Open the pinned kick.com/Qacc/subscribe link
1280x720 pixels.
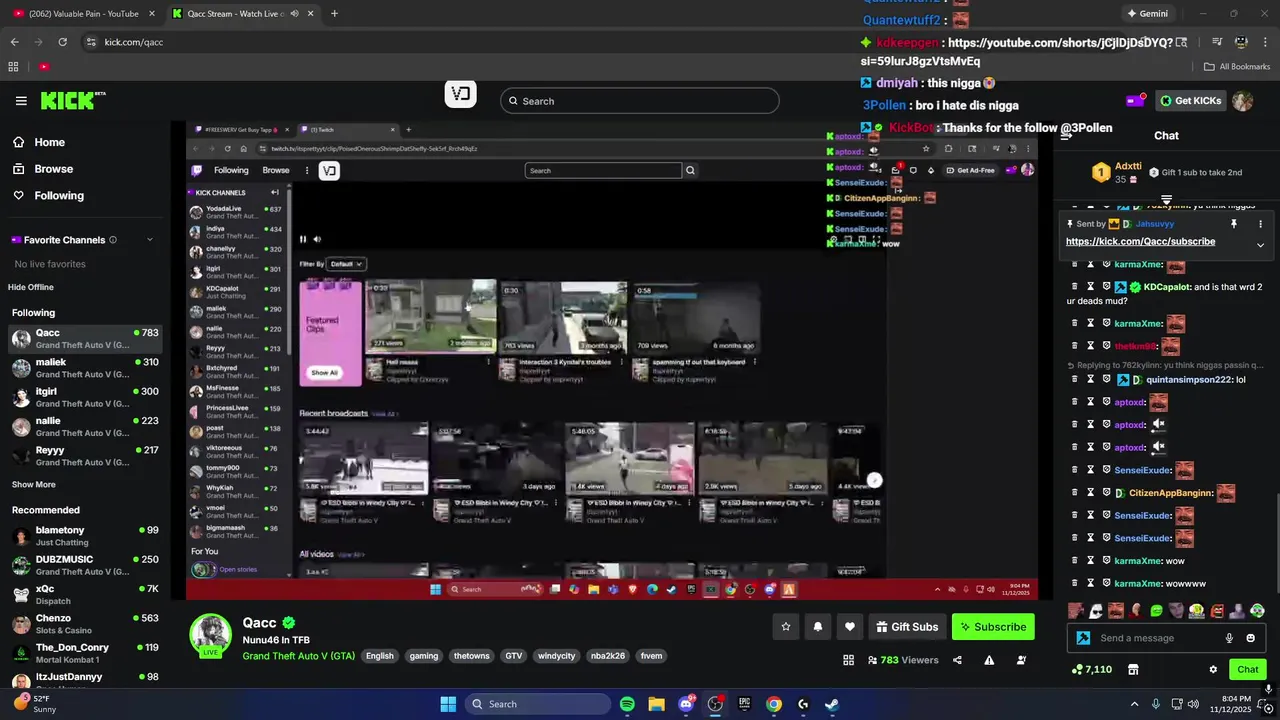point(1140,241)
